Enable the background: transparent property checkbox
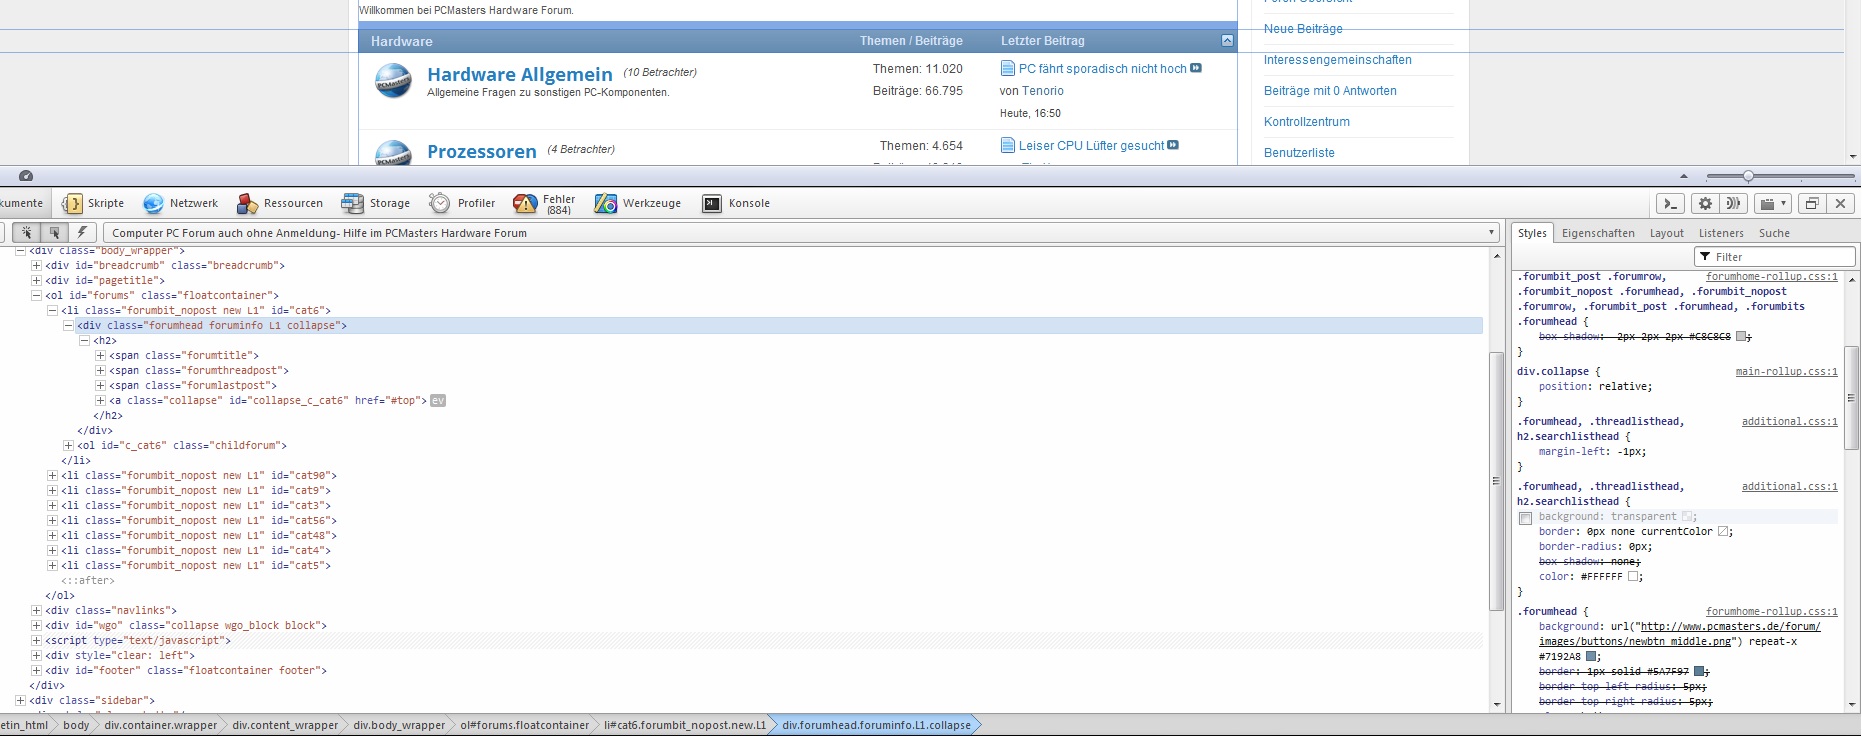The width and height of the screenshot is (1862, 736). (x=1525, y=518)
